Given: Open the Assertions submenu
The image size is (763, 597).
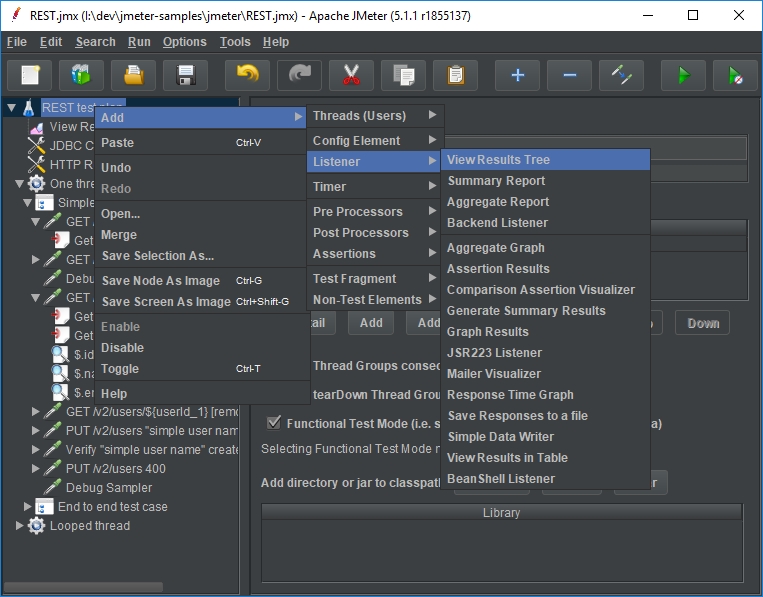Looking at the screenshot, I should click(375, 253).
